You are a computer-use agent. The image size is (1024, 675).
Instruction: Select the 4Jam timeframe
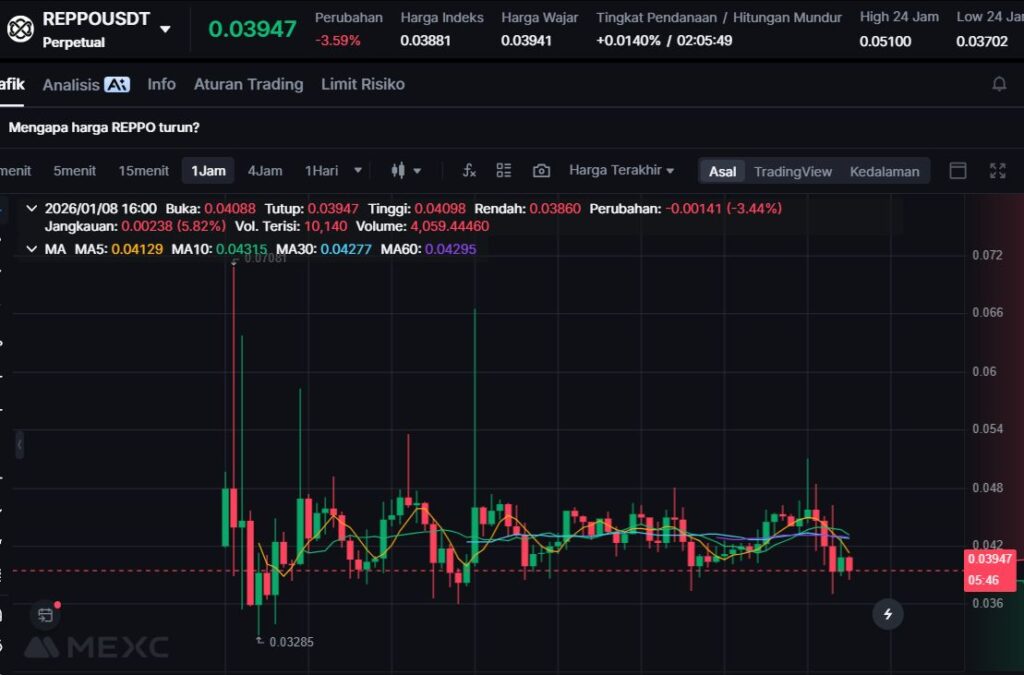(x=265, y=171)
